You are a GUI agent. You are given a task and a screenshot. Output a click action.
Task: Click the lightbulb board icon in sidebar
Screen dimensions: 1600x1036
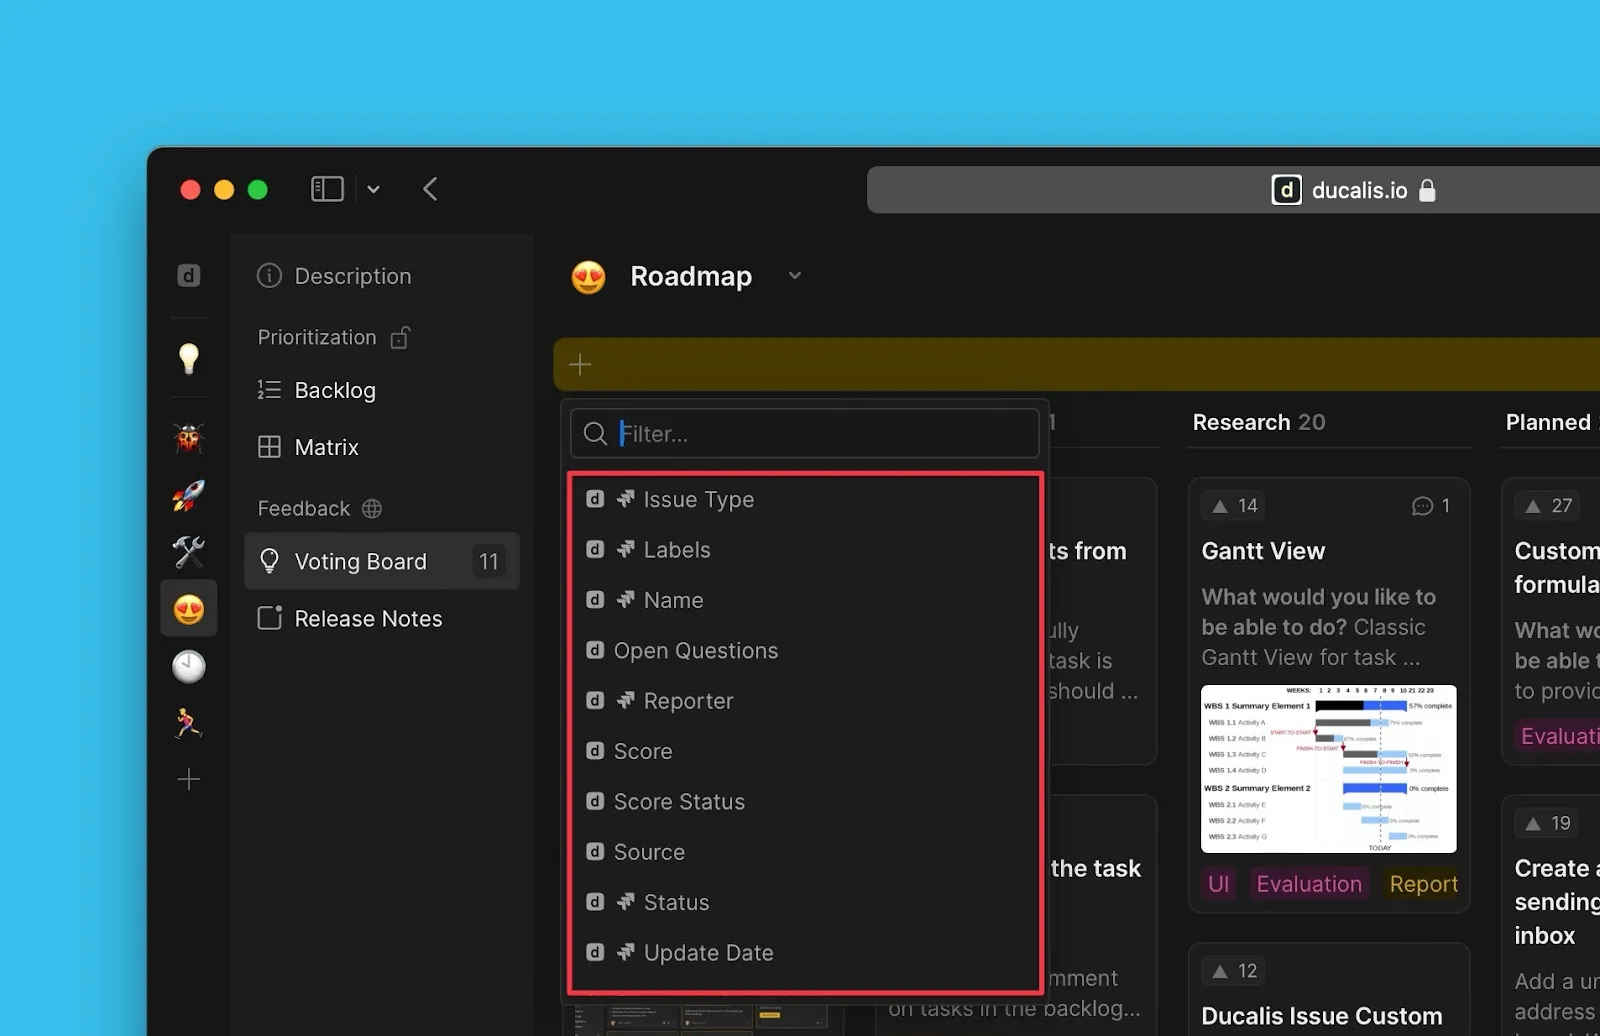click(188, 358)
